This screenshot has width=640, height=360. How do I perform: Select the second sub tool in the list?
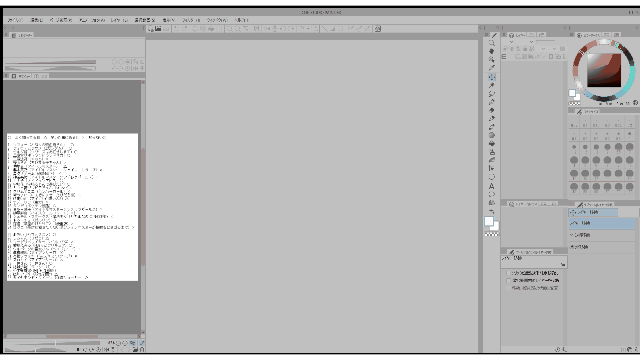click(602, 235)
